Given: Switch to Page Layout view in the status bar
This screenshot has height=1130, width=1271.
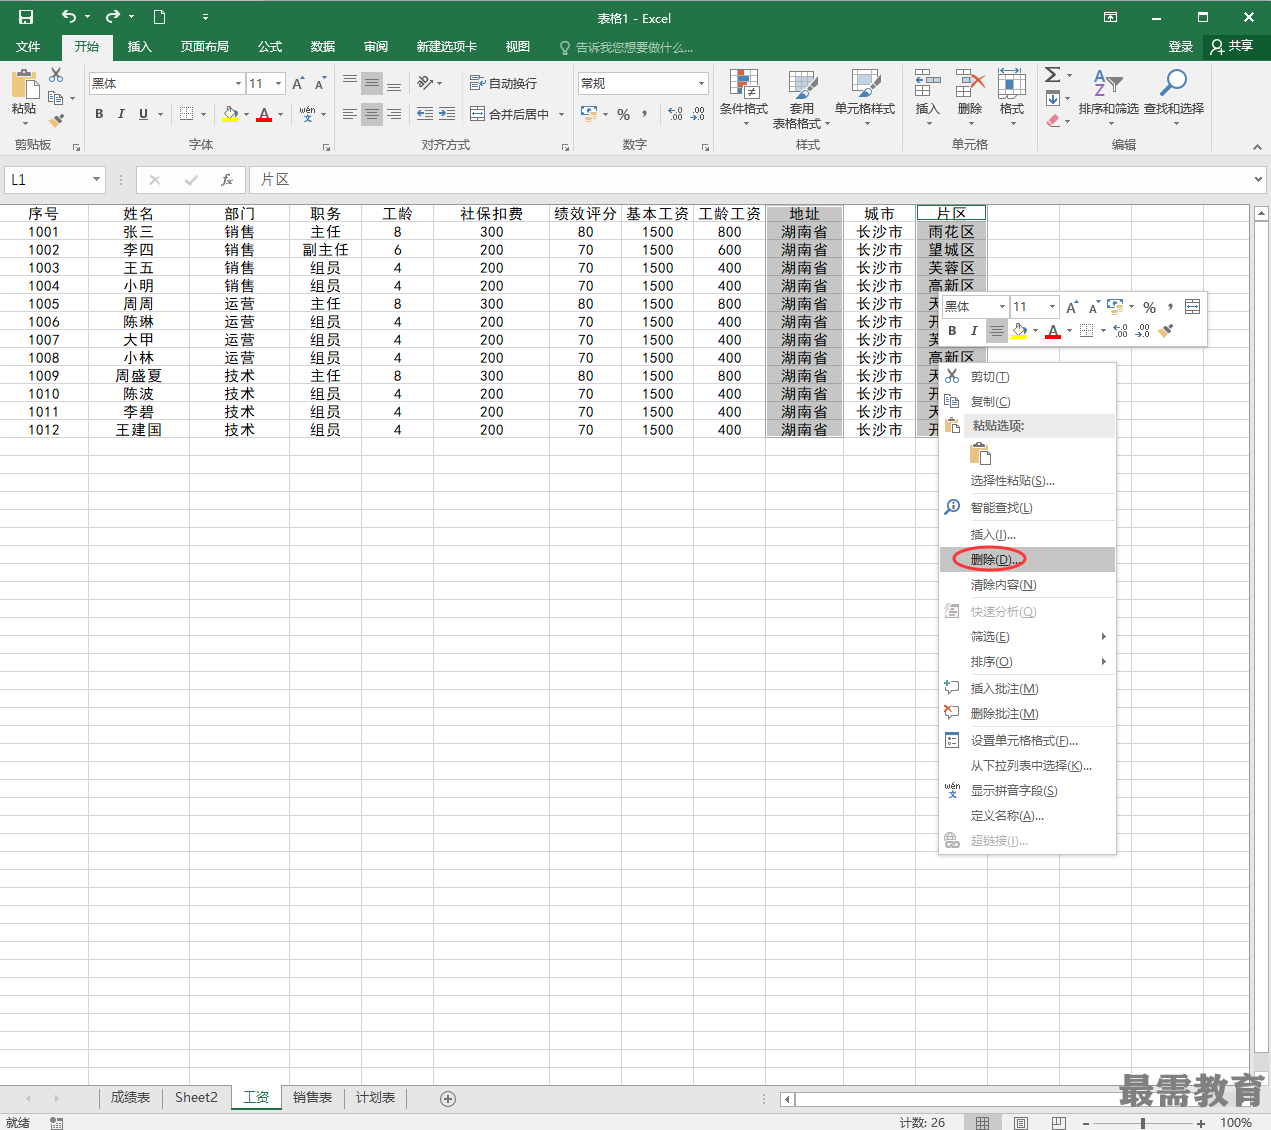Looking at the screenshot, I should [1021, 1123].
